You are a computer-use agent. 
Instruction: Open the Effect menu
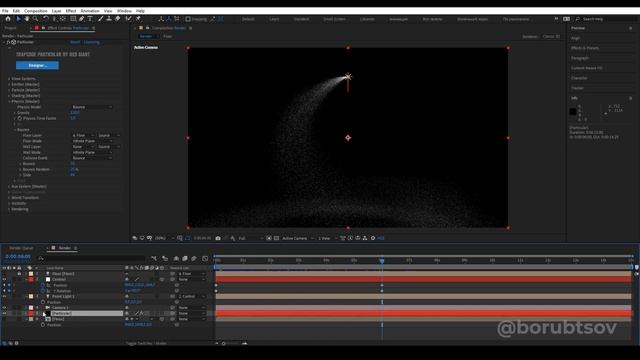pos(71,11)
